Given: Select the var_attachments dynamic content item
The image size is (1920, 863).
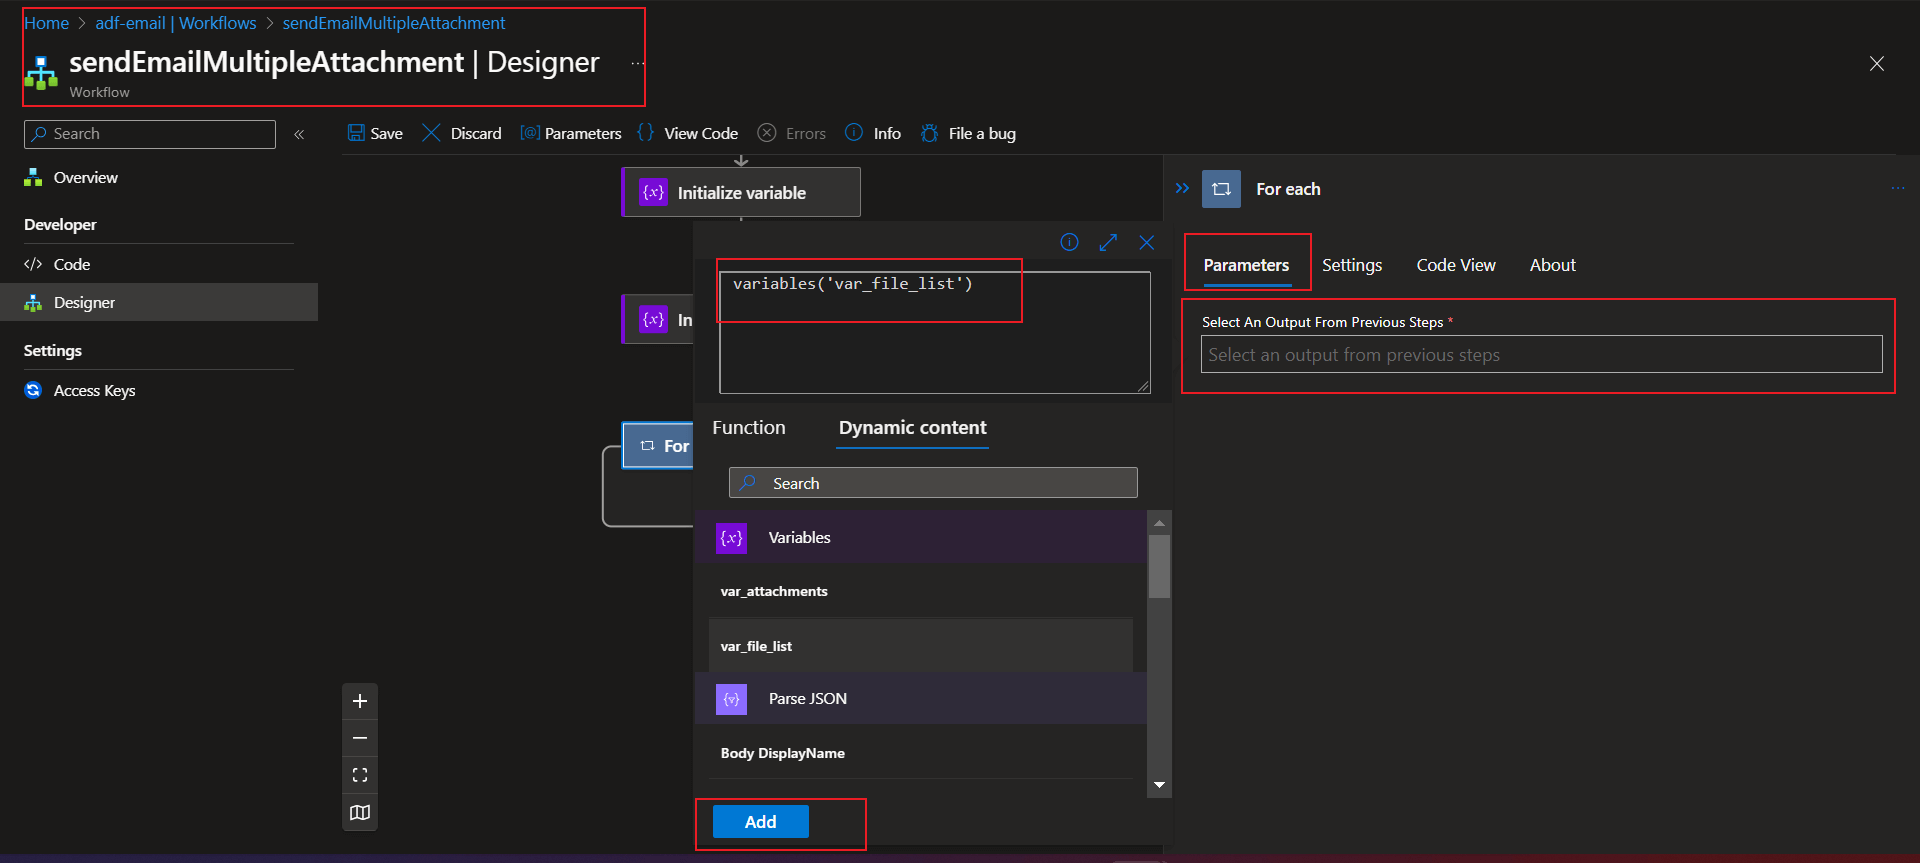Looking at the screenshot, I should (x=774, y=591).
